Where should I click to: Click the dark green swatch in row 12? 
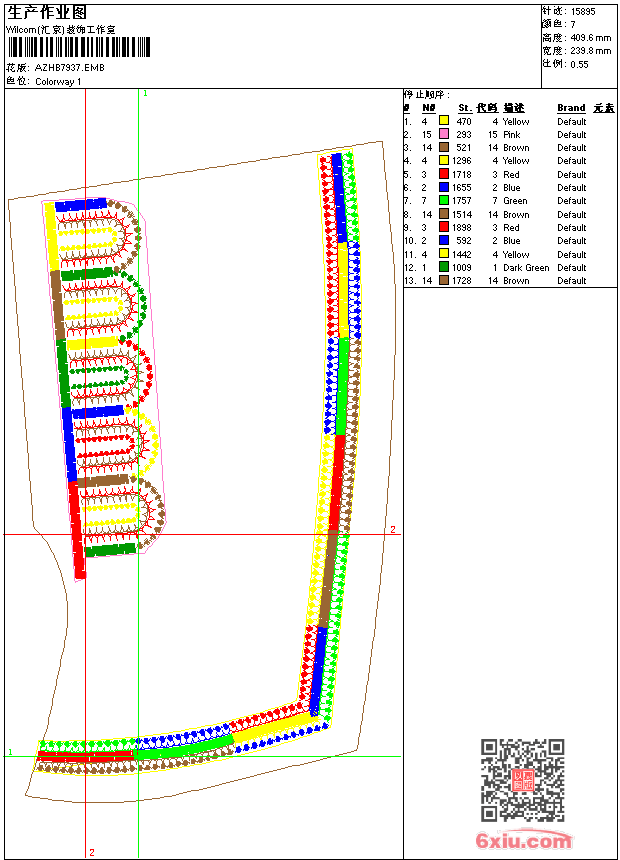pyautogui.click(x=444, y=268)
